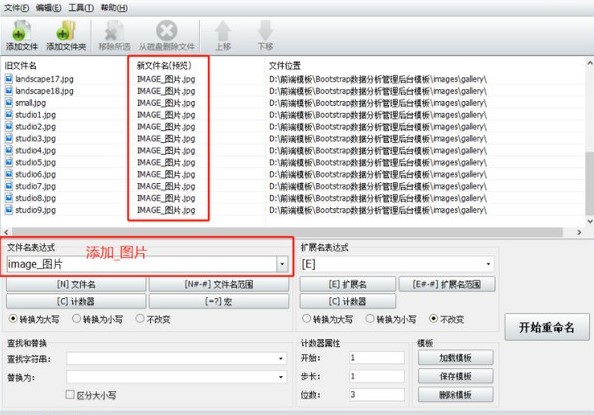Click the 加载模板 button

coord(455,357)
